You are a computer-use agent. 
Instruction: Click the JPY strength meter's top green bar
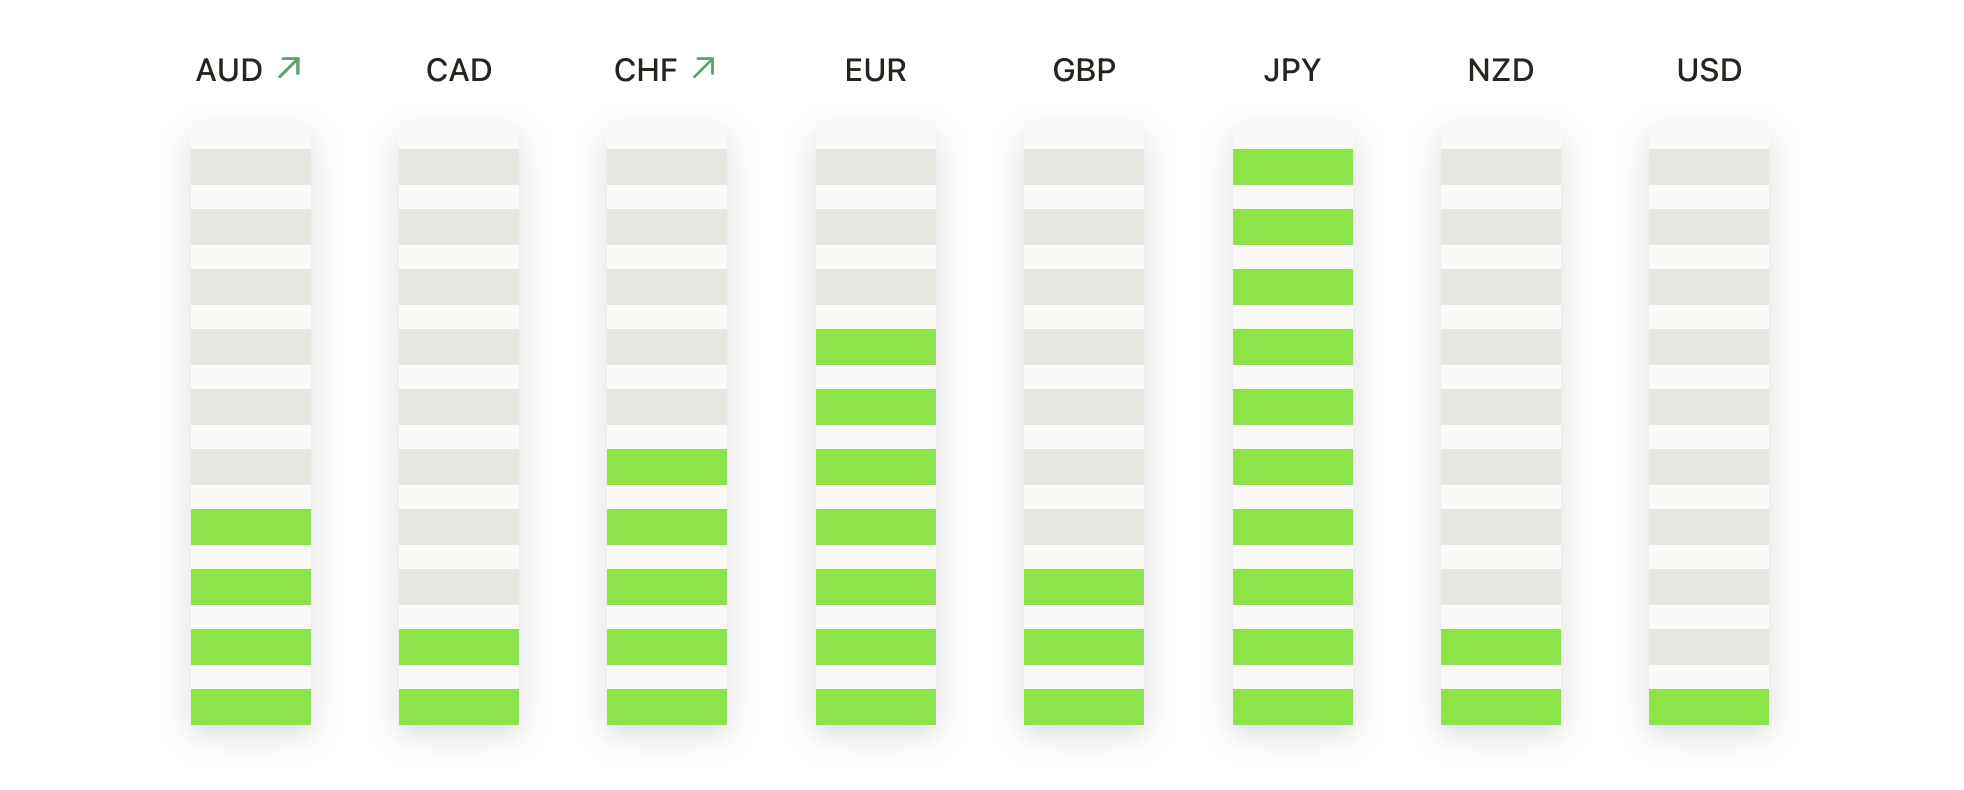[x=1293, y=167]
